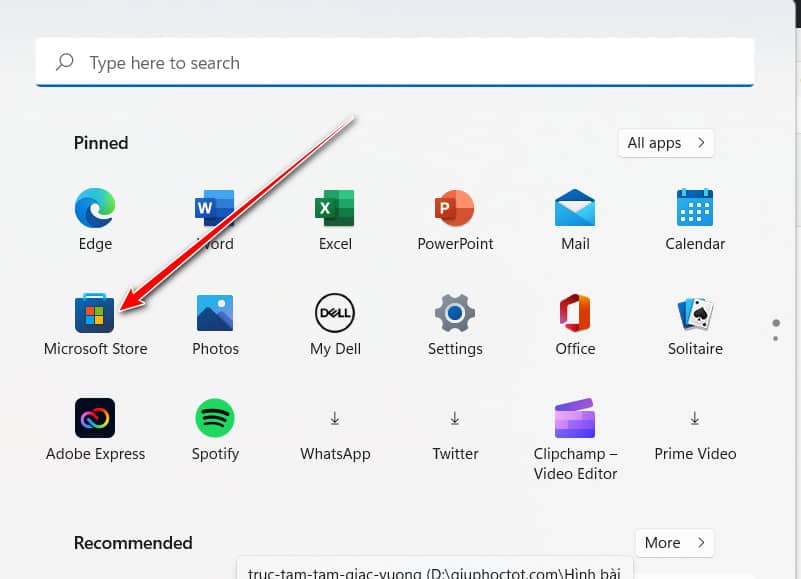Show More recommended items
The image size is (801, 579).
[675, 543]
